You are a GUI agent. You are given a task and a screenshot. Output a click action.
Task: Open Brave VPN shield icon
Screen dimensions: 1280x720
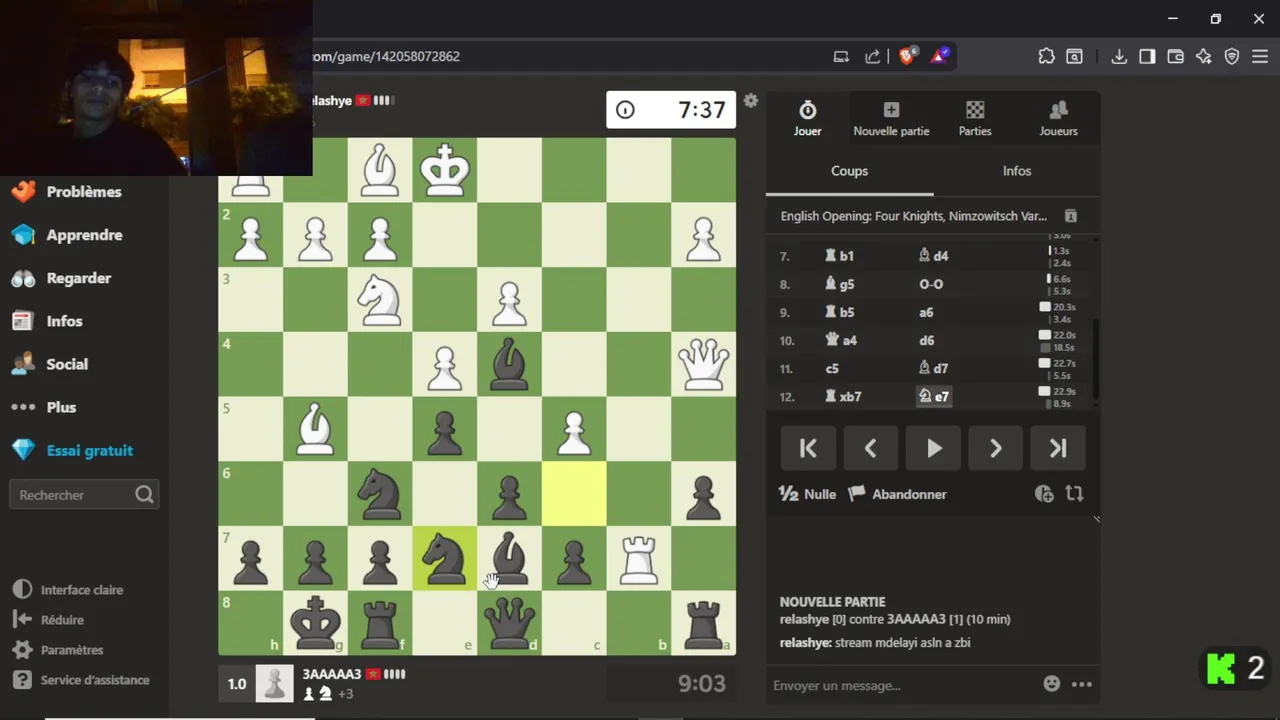pyautogui.click(x=1232, y=57)
